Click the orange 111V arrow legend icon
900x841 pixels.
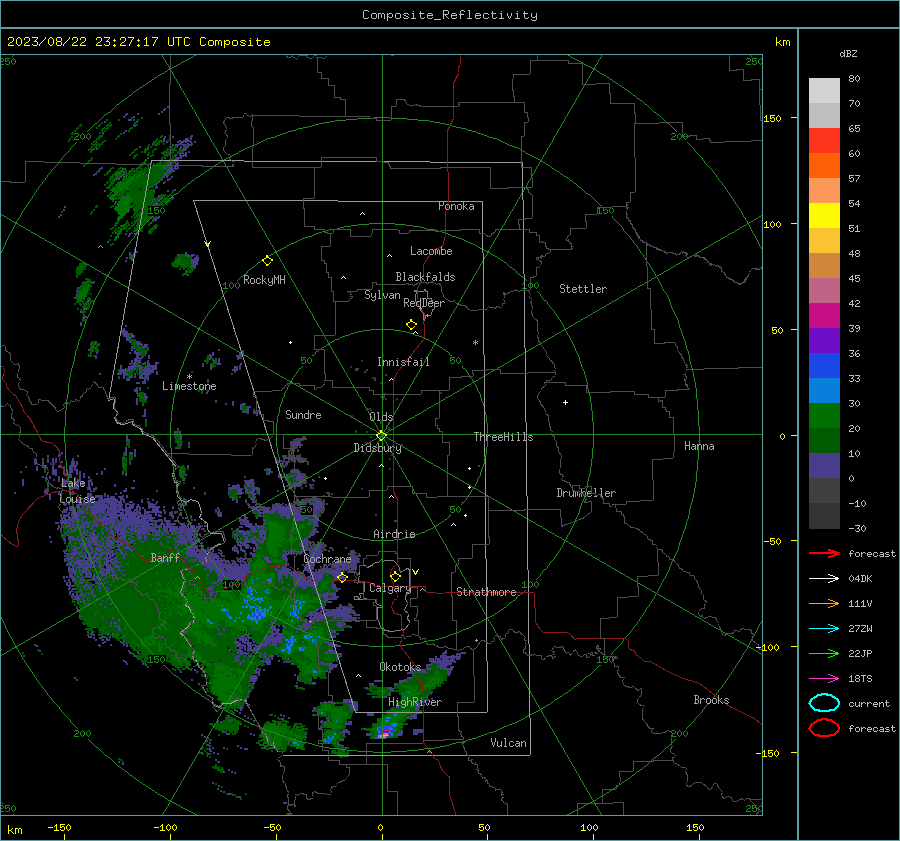pos(824,603)
